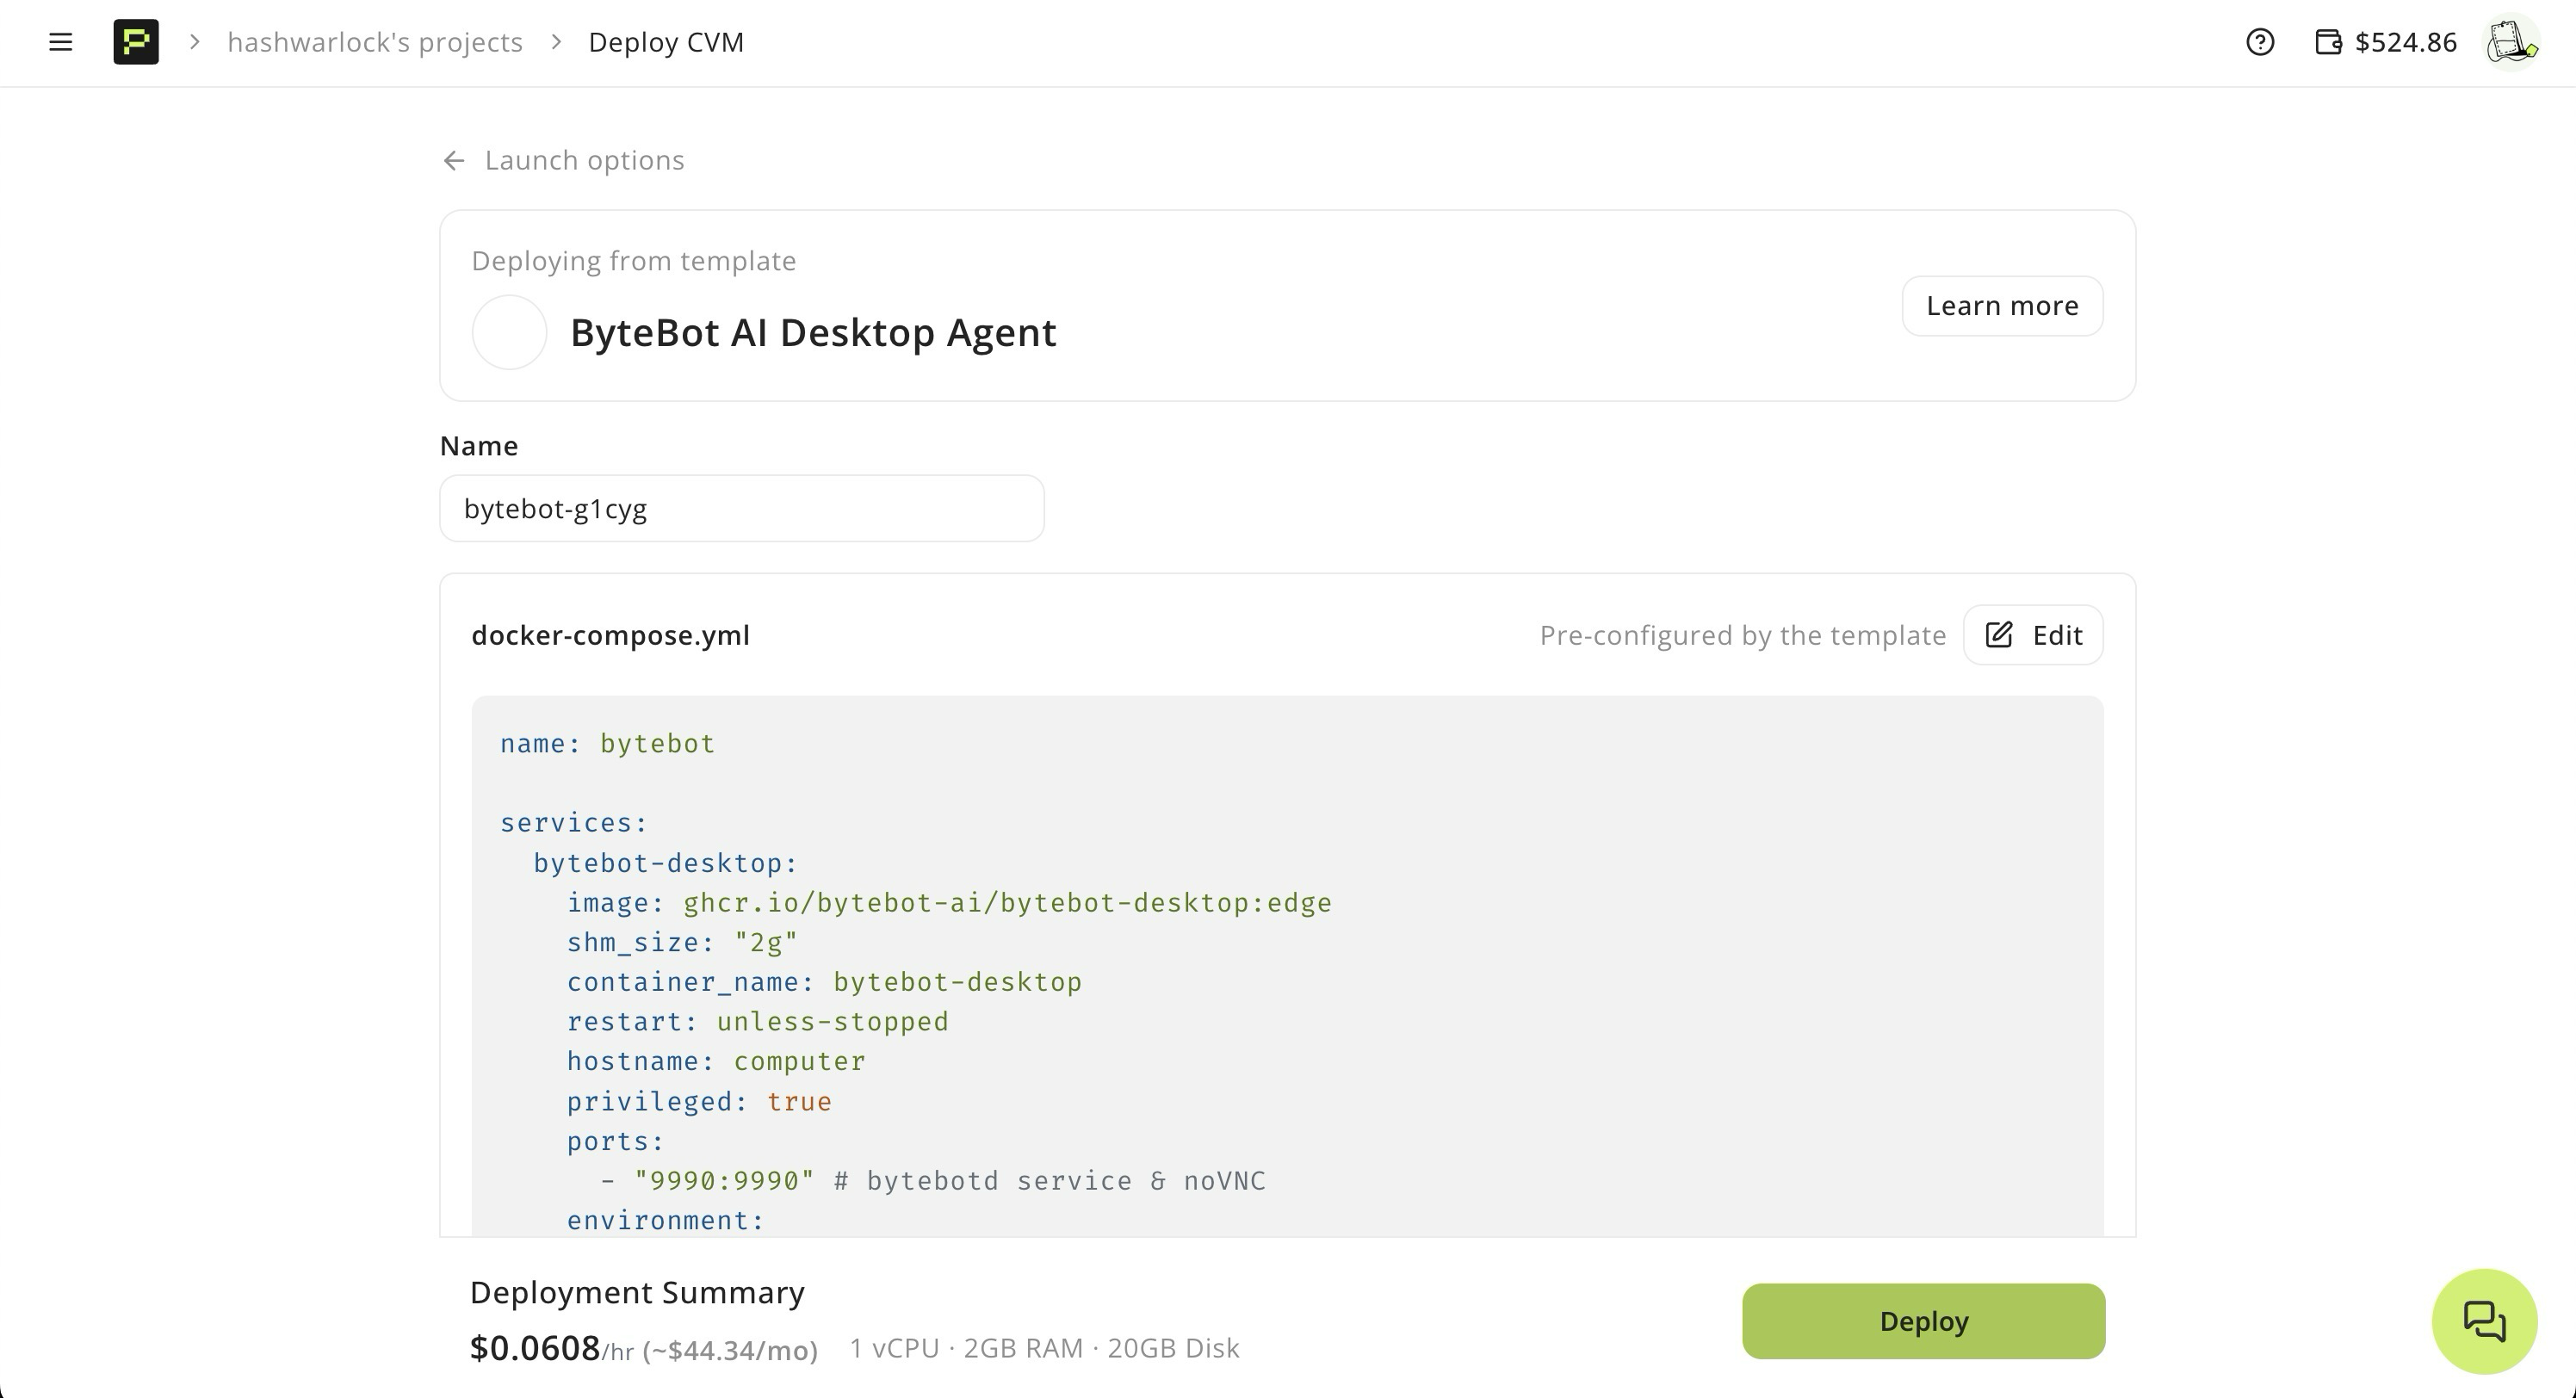Image resolution: width=2576 pixels, height=1398 pixels.
Task: Focus the Name input field
Action: [x=741, y=509]
